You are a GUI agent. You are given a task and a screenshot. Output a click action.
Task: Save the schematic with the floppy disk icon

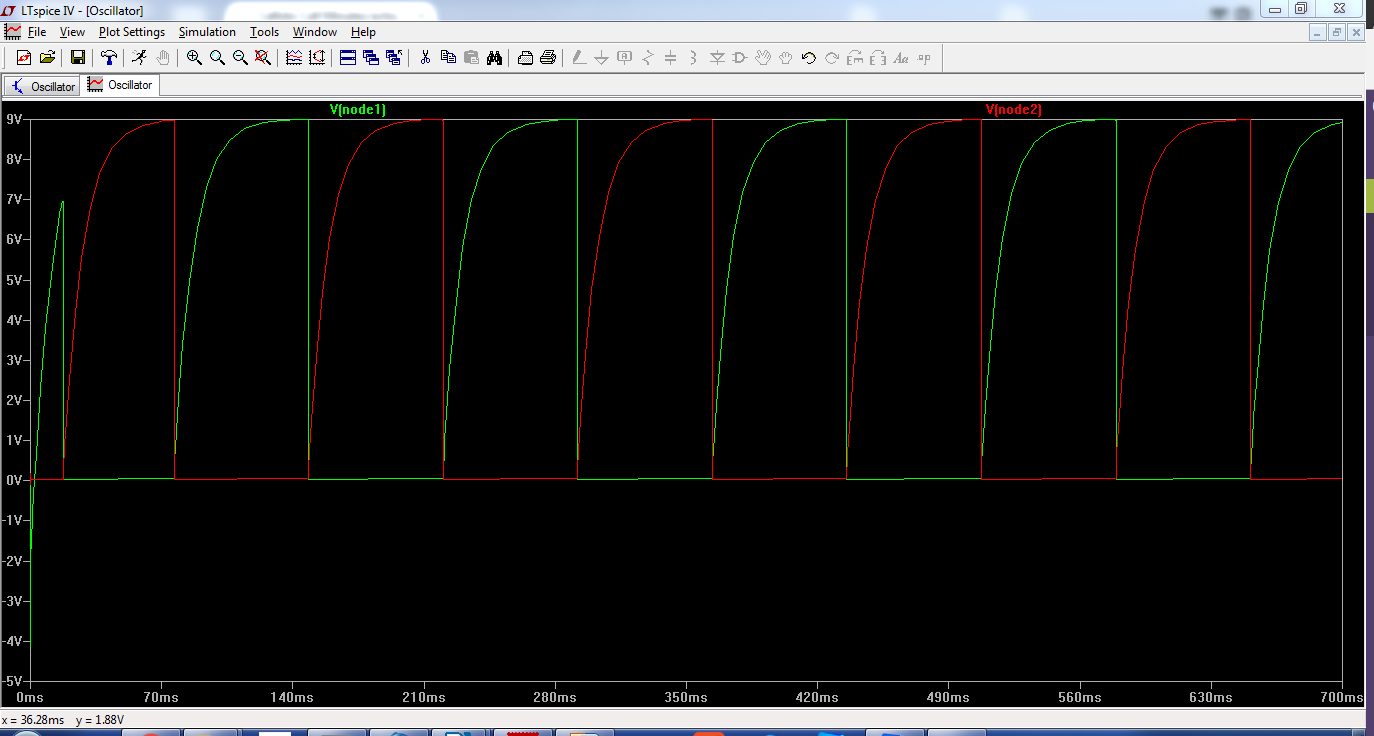(x=76, y=57)
